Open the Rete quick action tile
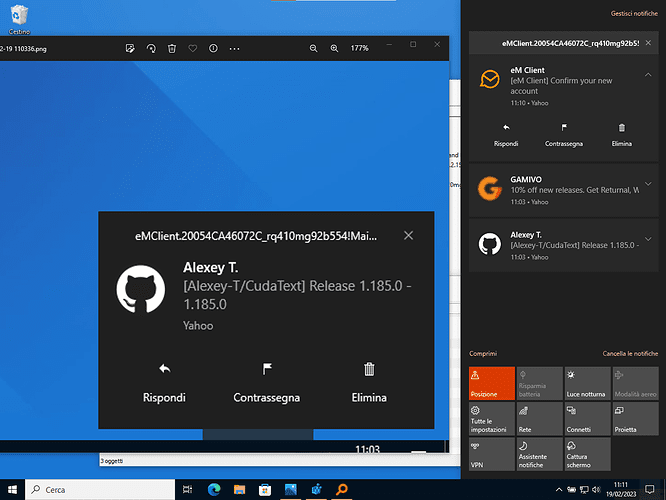The width and height of the screenshot is (666, 500). [540, 419]
